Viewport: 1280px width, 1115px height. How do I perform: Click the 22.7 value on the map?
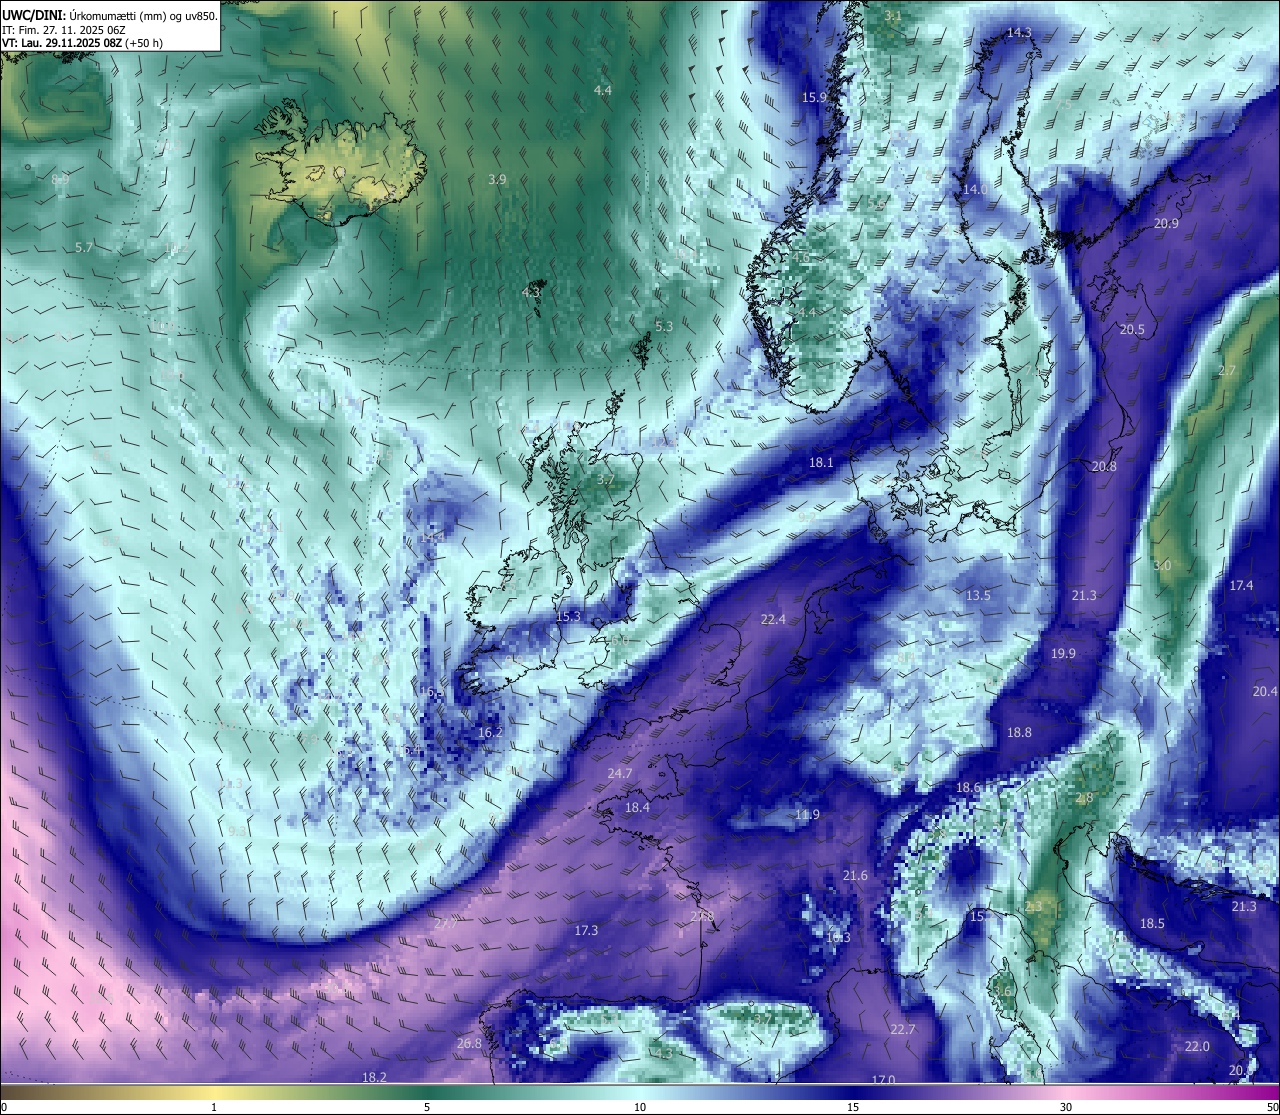[x=902, y=1029]
